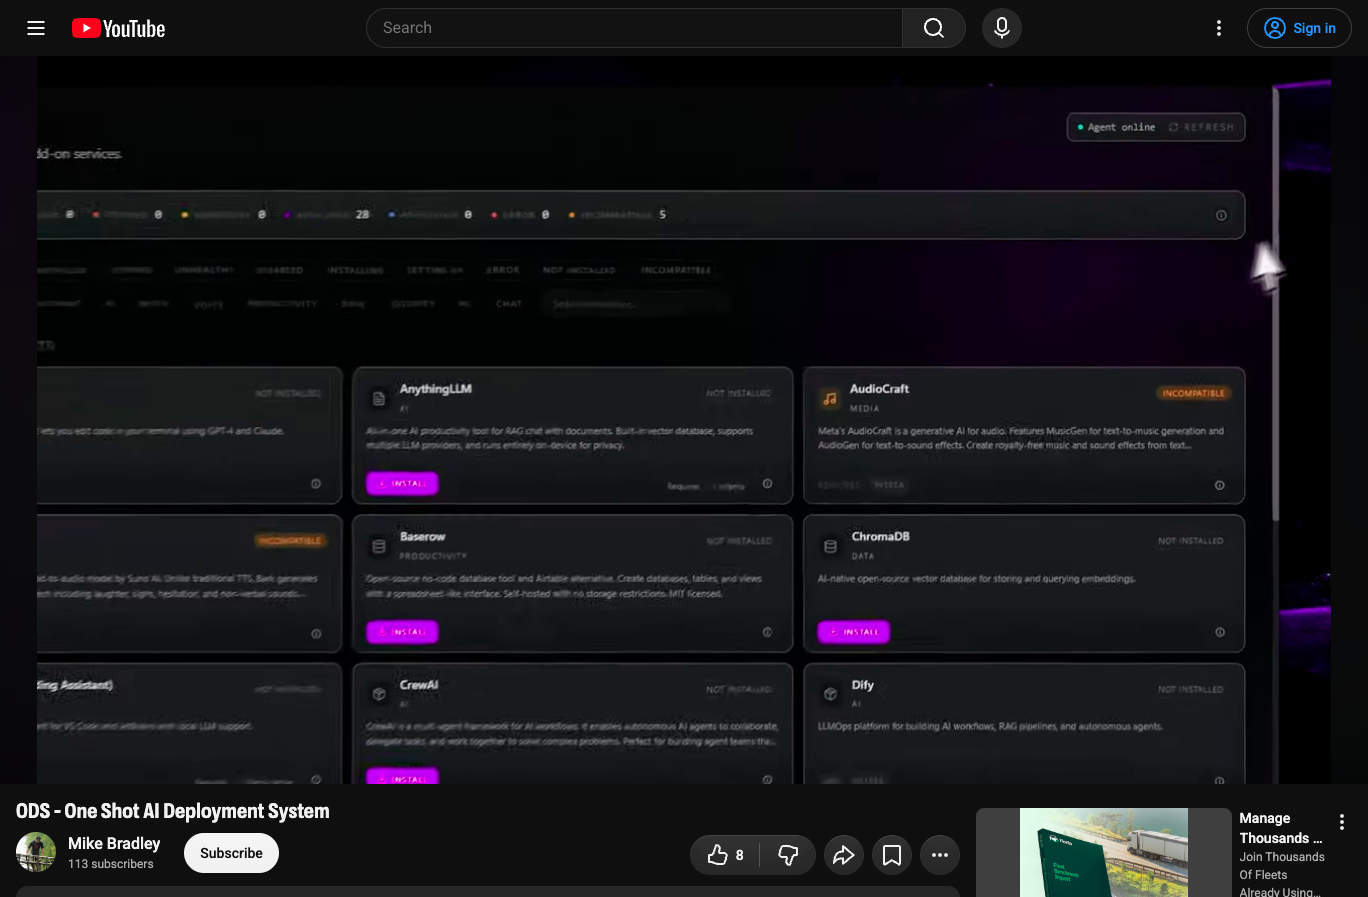Open the "Manage Thousands" ad title
1368x897 pixels.
click(1281, 828)
